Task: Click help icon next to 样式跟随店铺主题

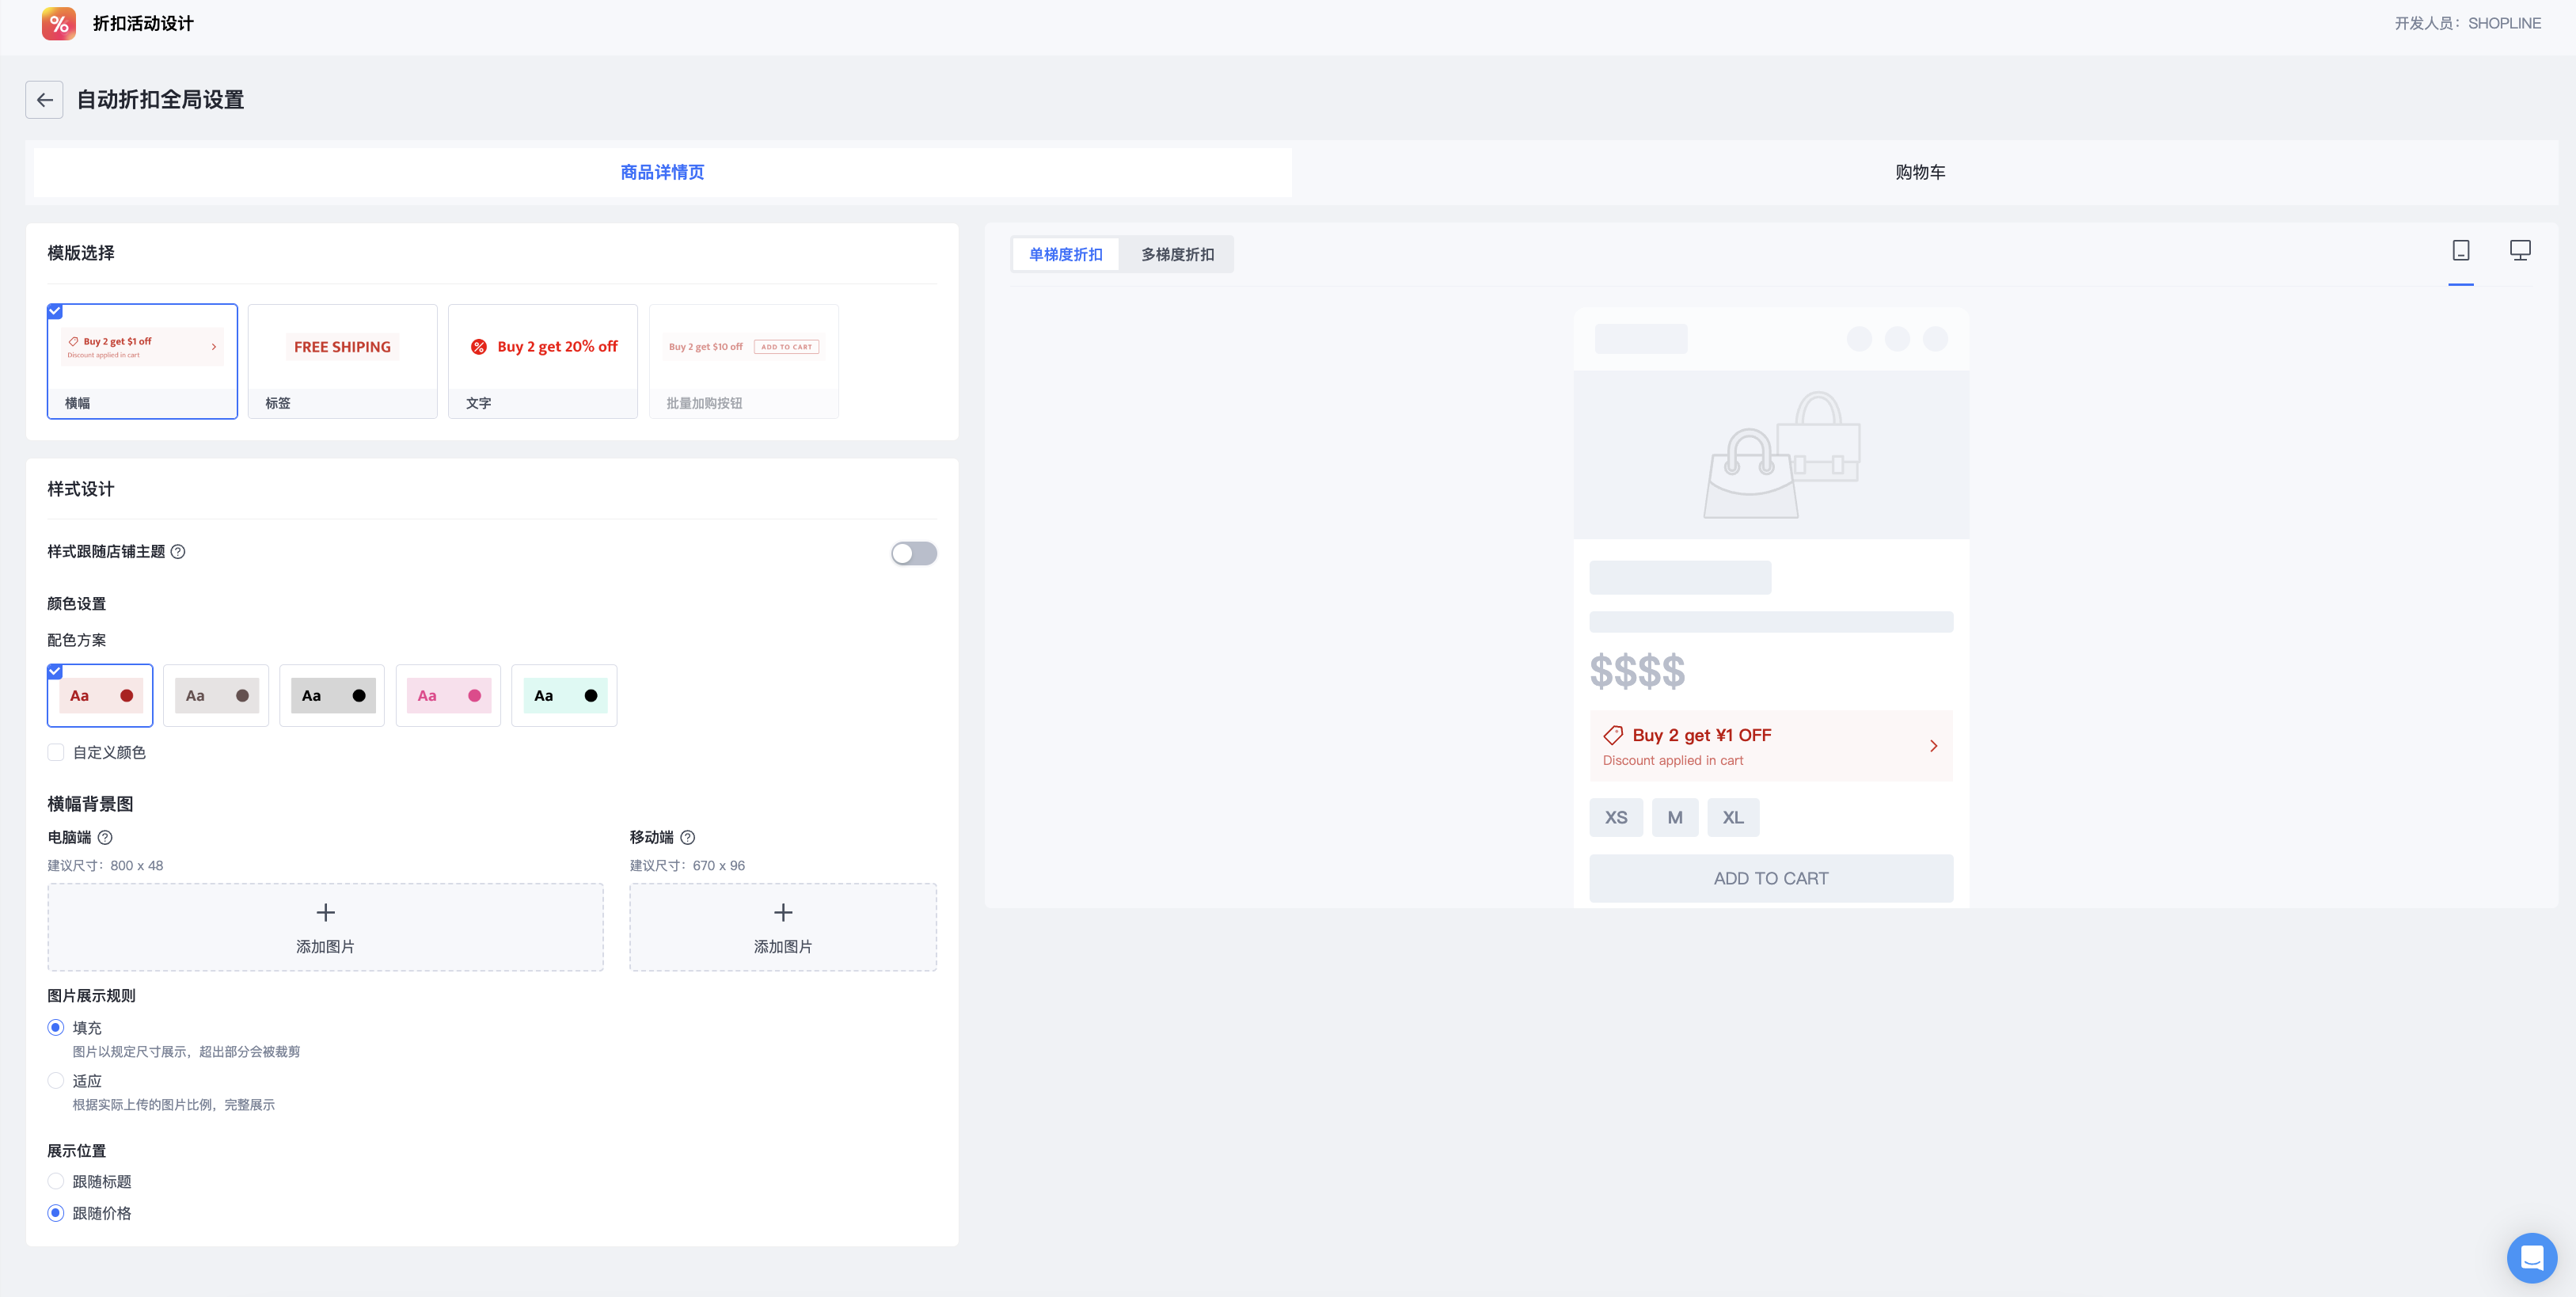Action: [178, 552]
